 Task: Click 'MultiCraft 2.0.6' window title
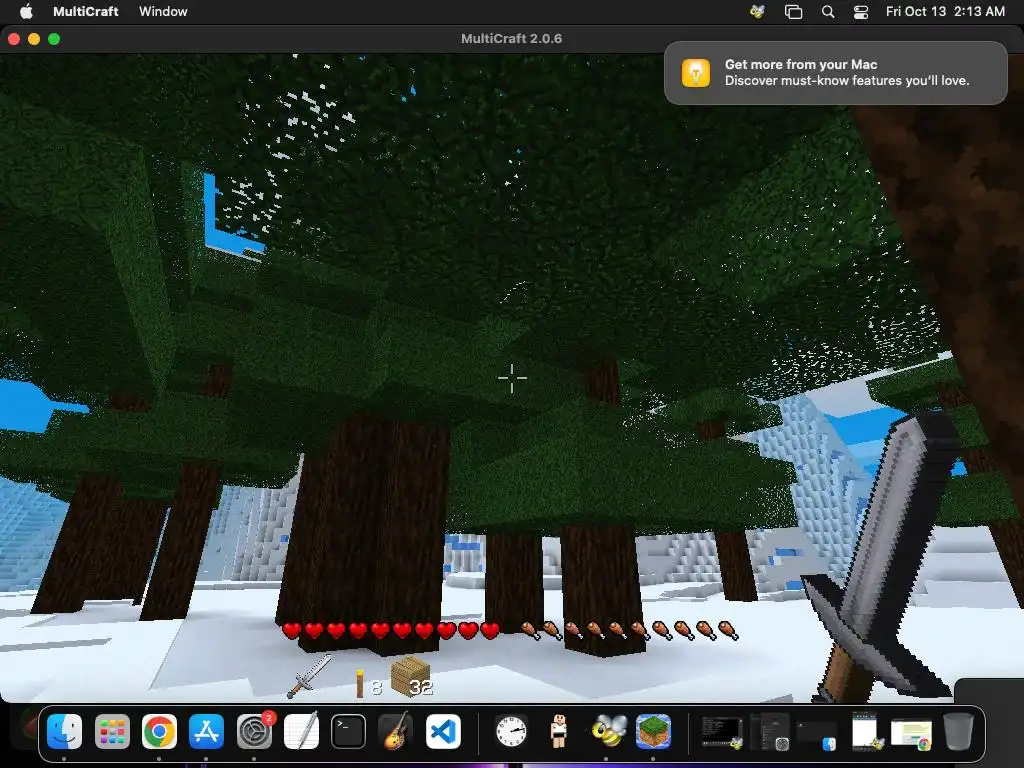coord(511,39)
